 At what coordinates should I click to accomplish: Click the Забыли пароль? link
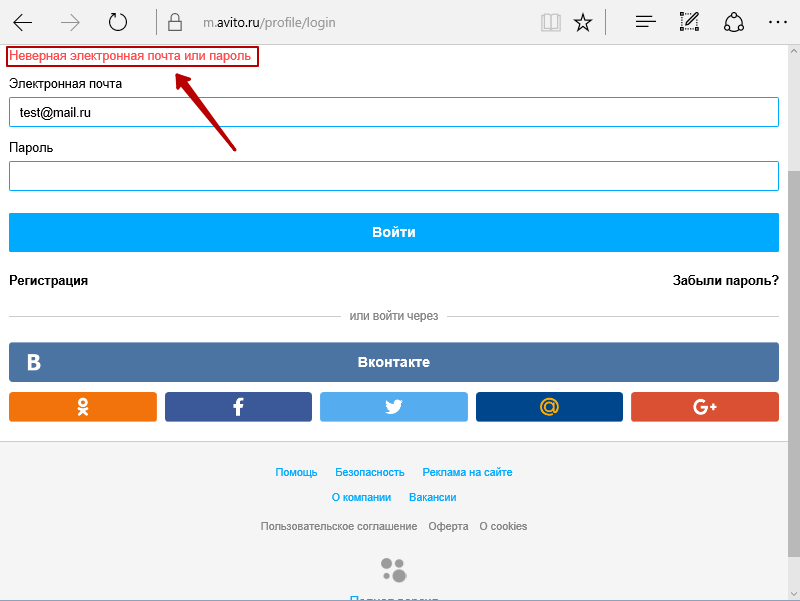click(726, 281)
